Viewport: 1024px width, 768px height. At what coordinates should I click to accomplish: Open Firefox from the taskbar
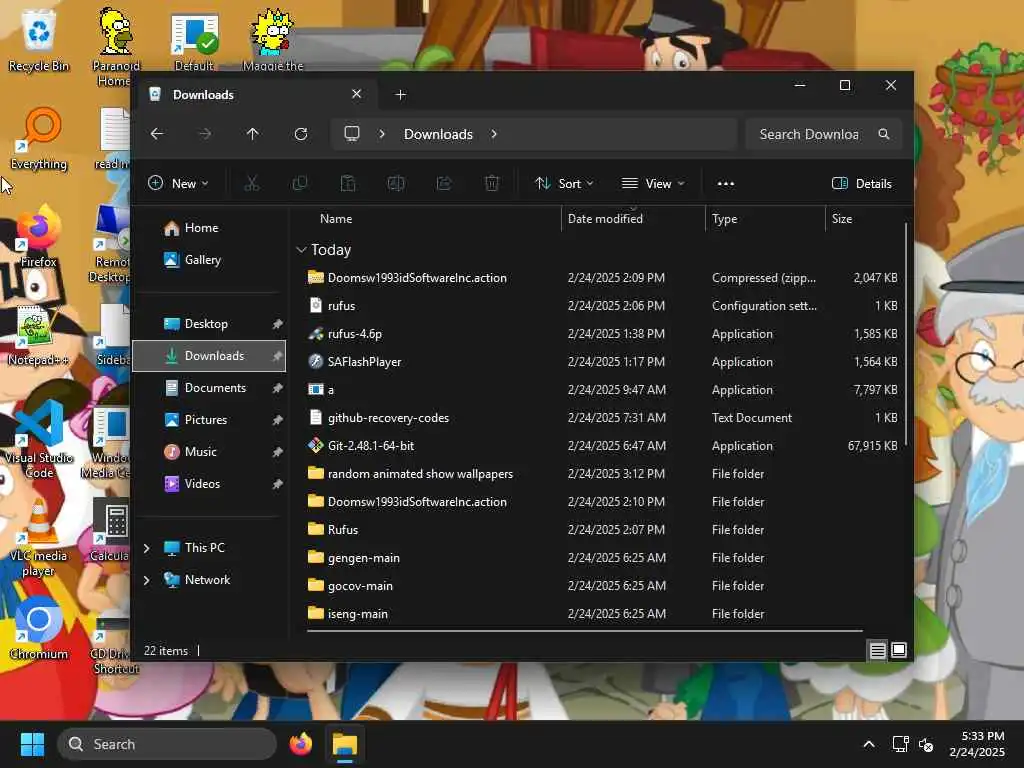(301, 744)
